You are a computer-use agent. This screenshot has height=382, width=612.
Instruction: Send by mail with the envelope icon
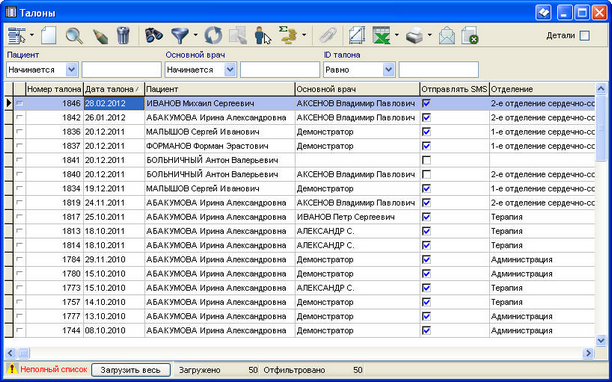[x=447, y=36]
